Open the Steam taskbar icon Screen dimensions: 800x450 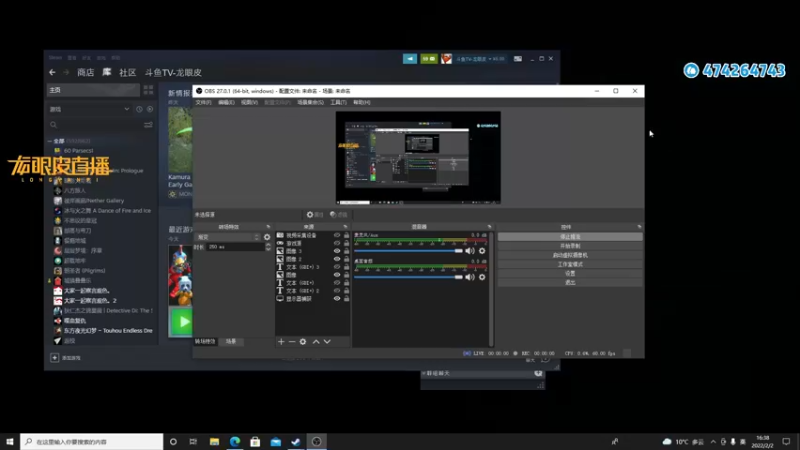[296, 441]
